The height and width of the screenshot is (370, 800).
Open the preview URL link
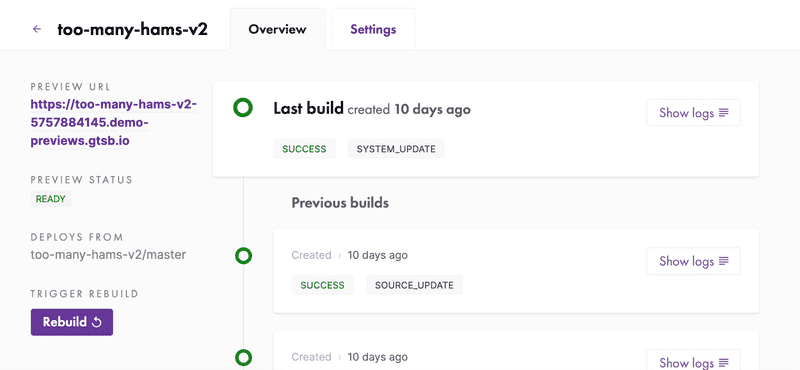pos(114,122)
